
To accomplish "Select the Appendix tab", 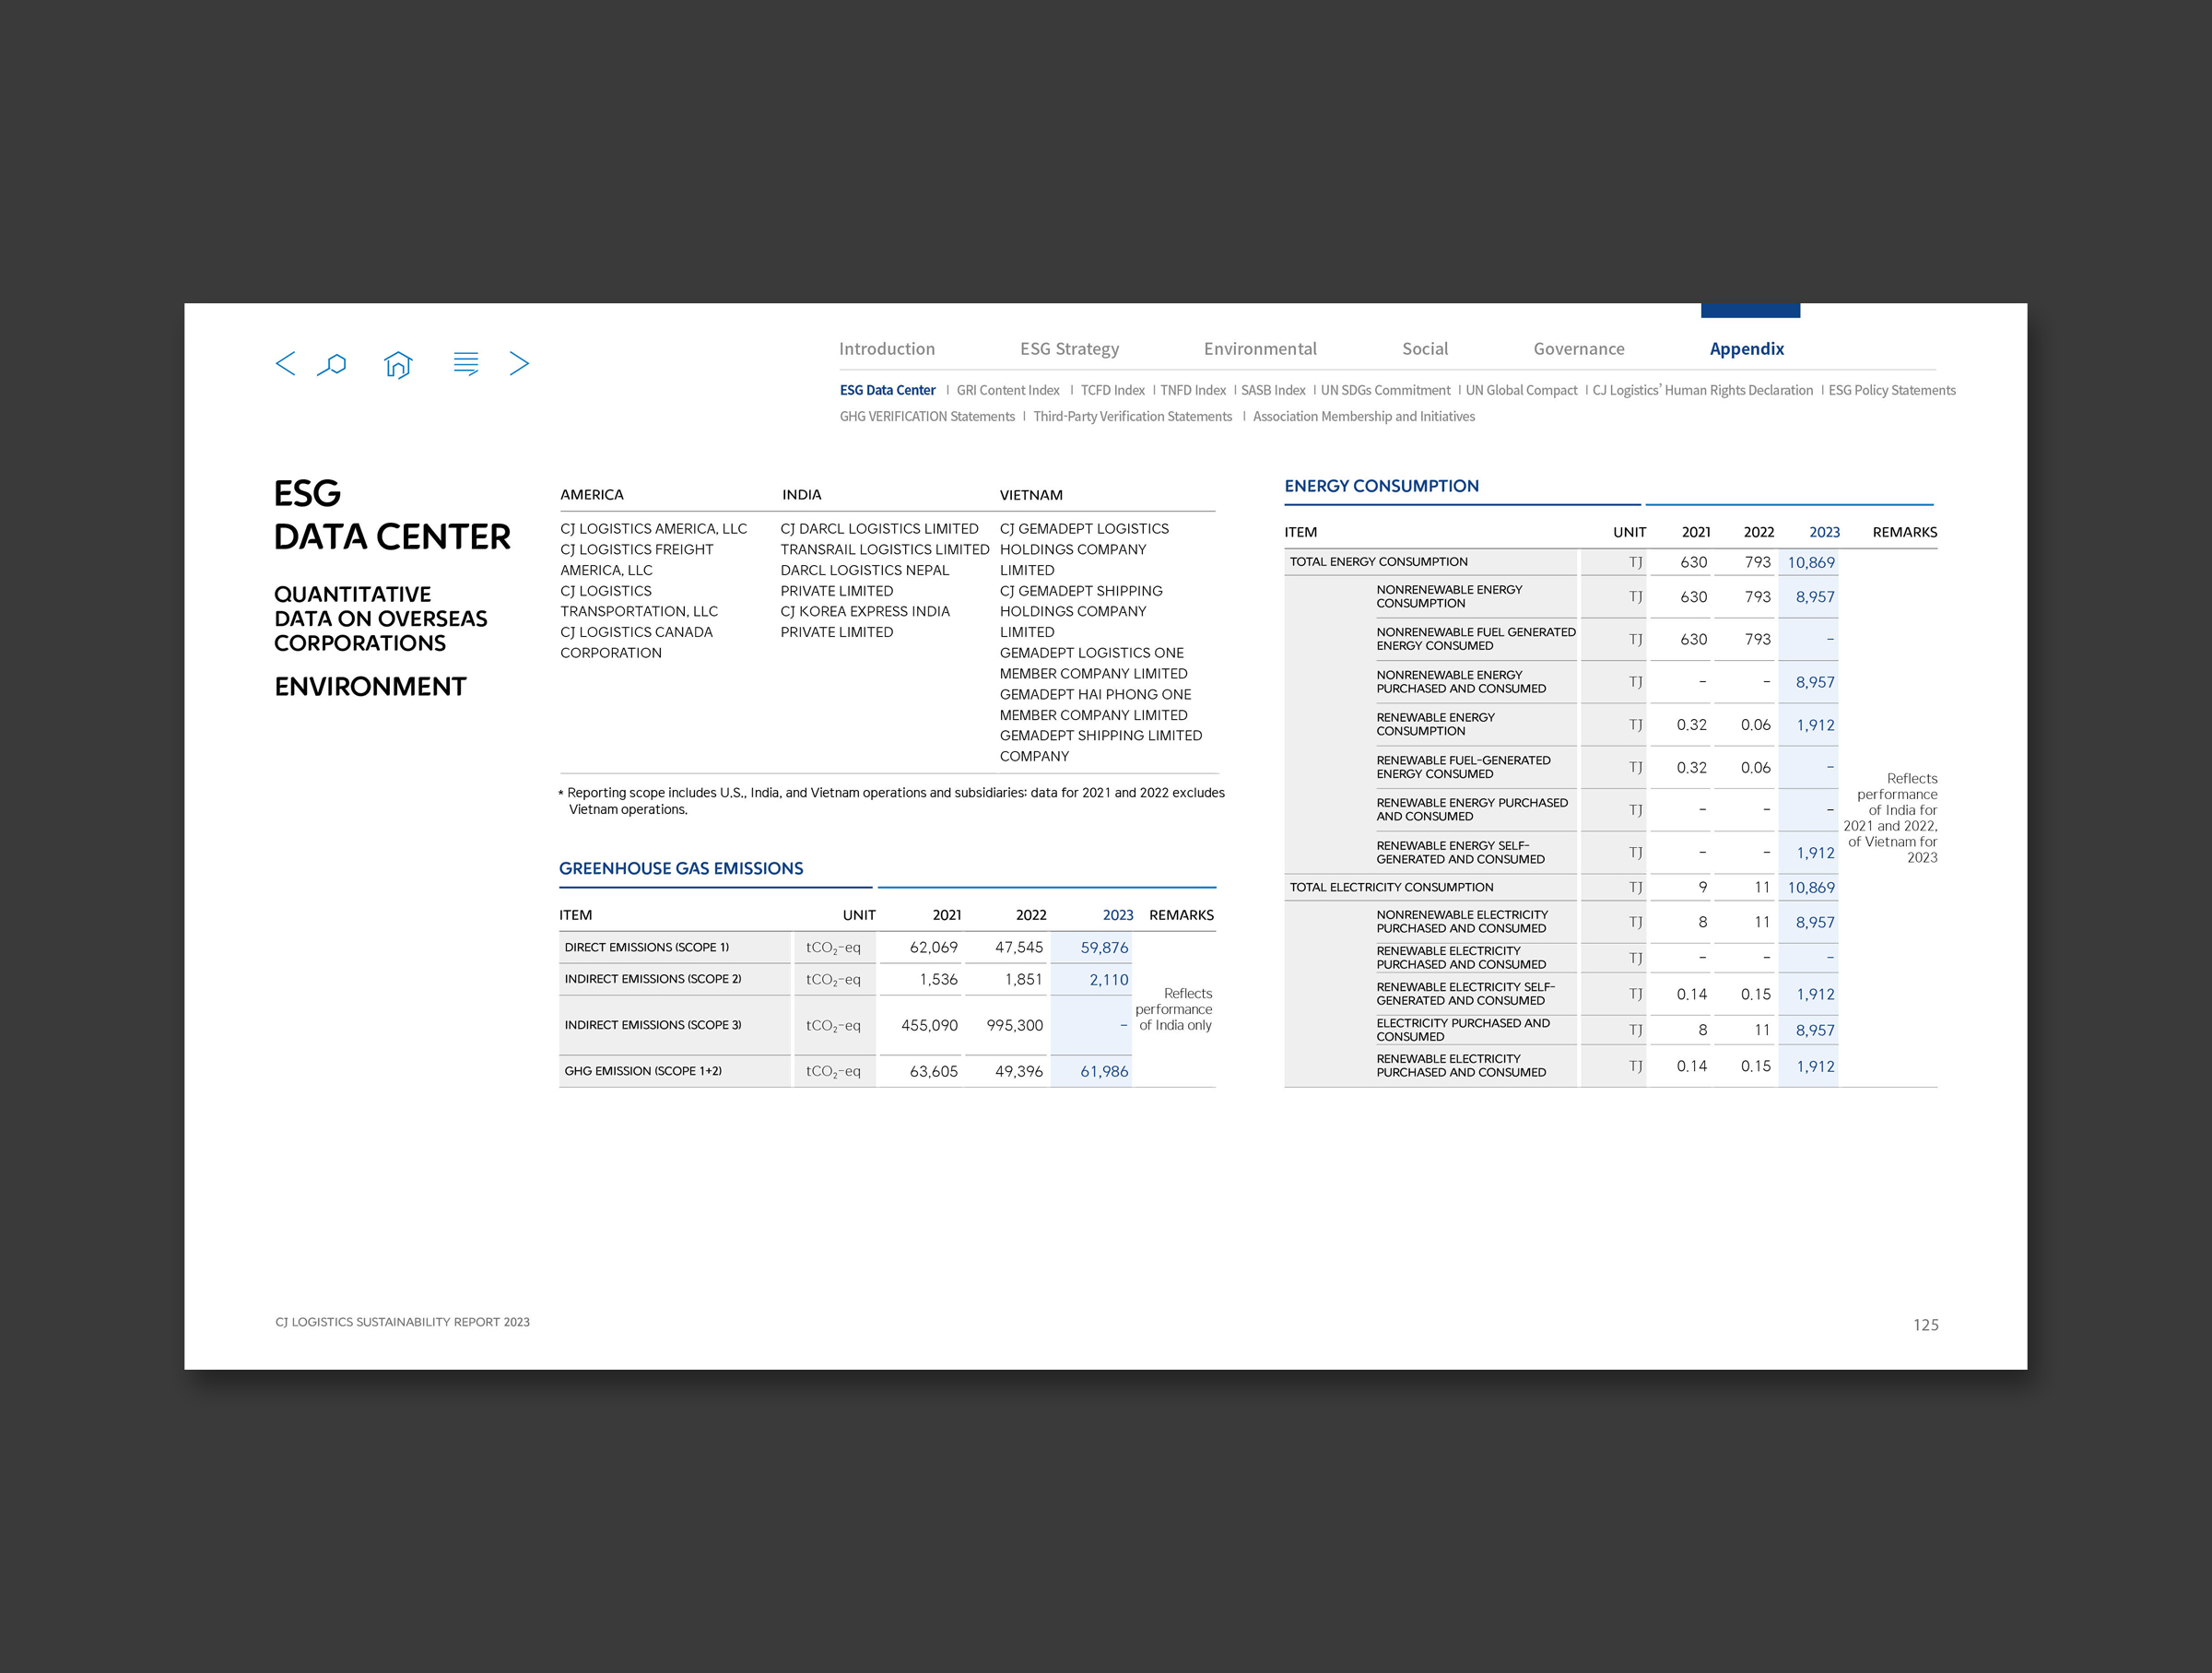I will [1747, 349].
